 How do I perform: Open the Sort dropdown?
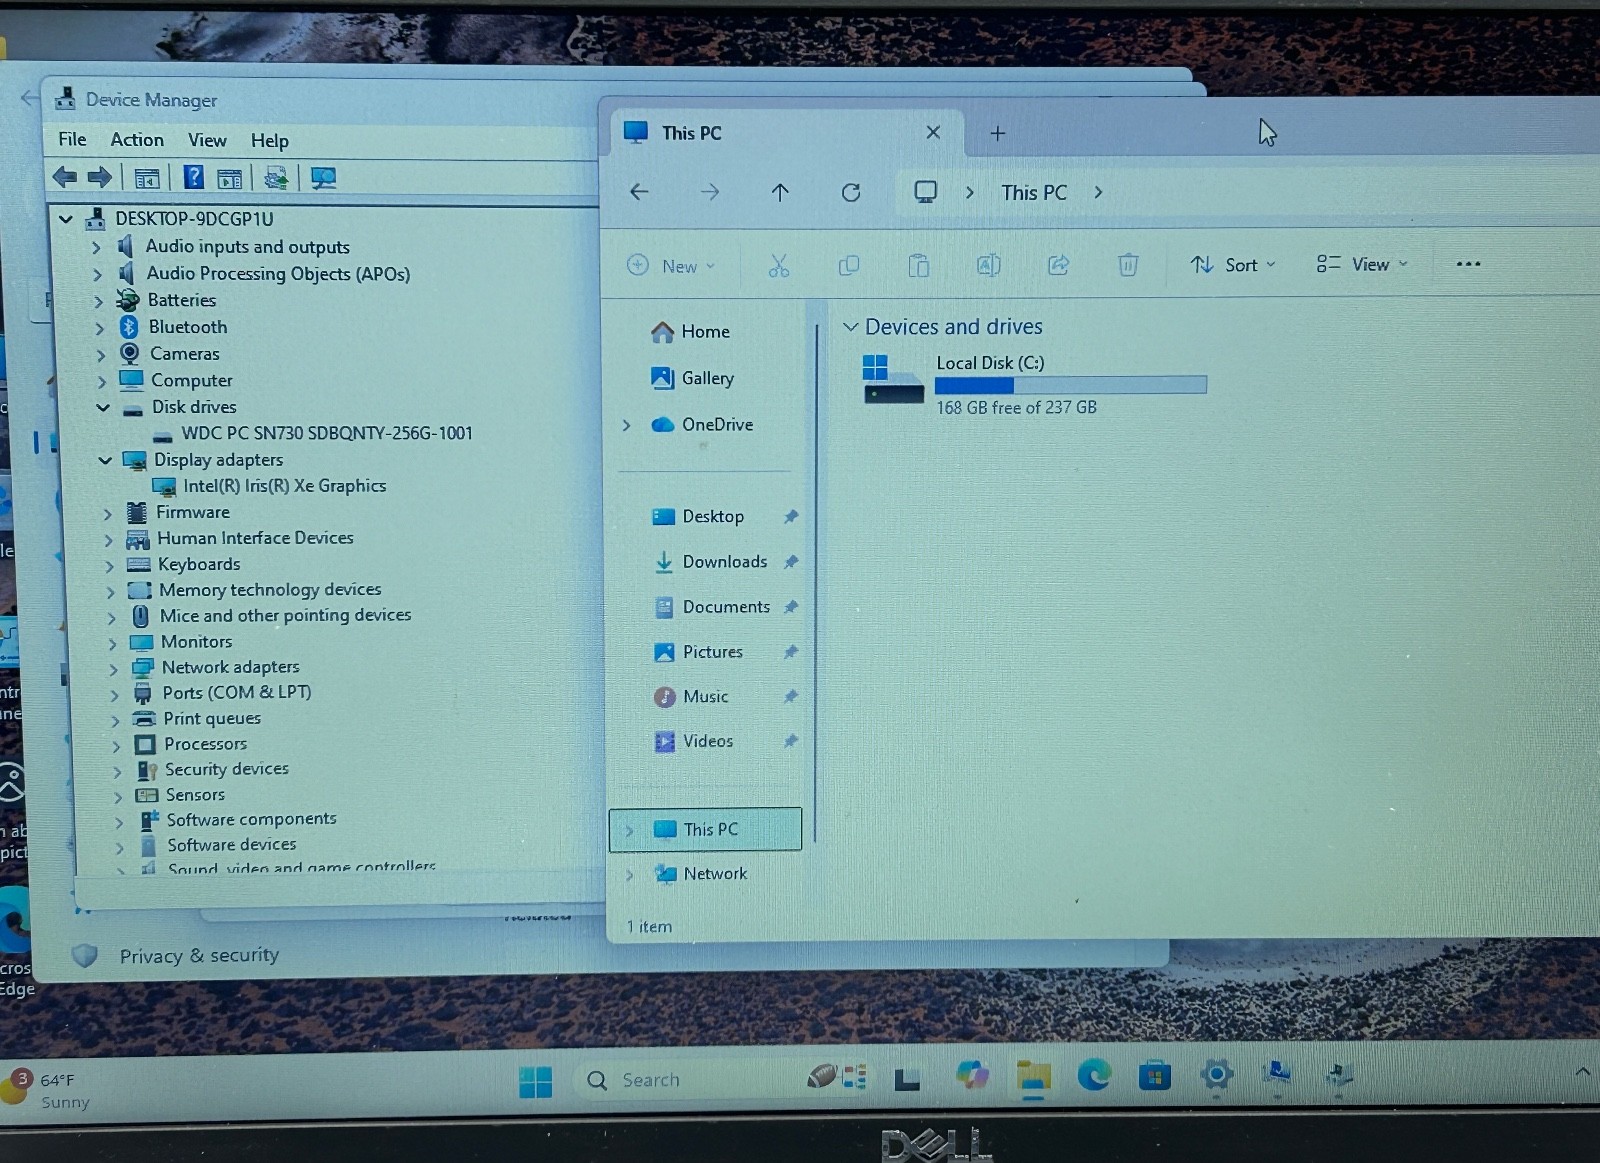point(1233,265)
